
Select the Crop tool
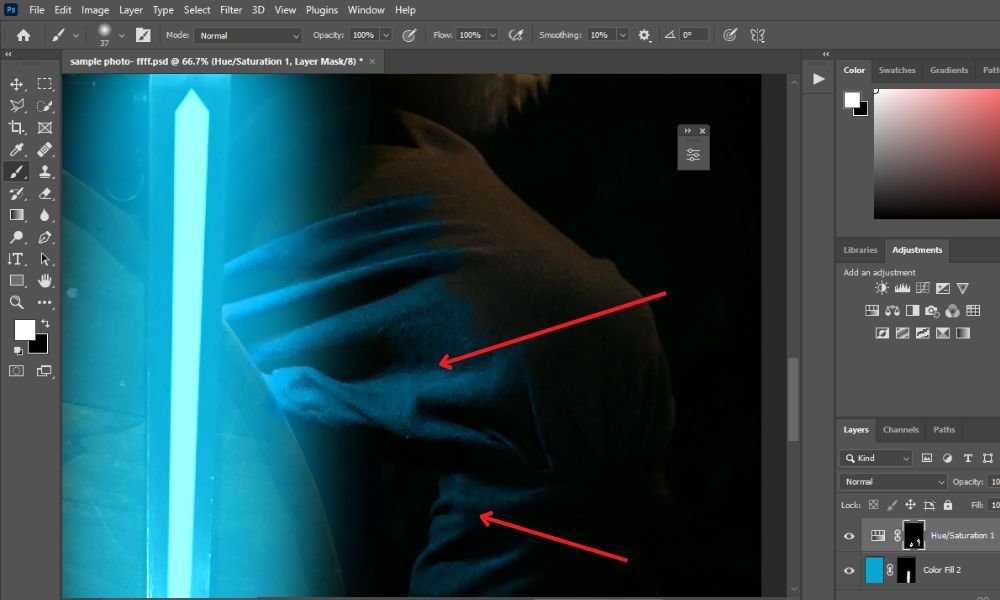(17, 128)
